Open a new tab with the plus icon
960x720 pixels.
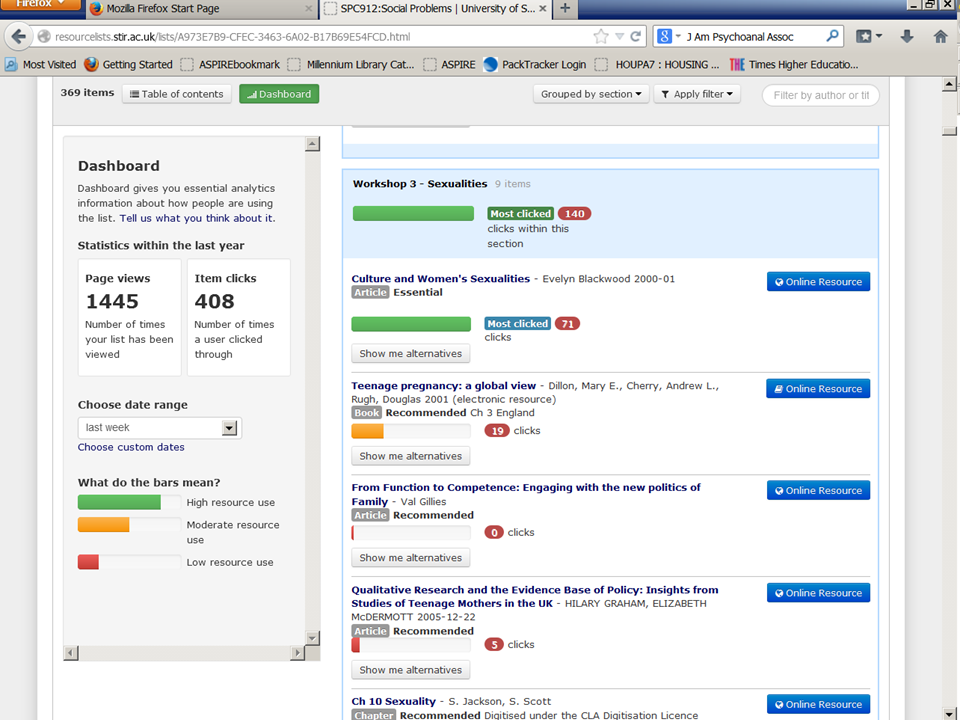pos(565,9)
